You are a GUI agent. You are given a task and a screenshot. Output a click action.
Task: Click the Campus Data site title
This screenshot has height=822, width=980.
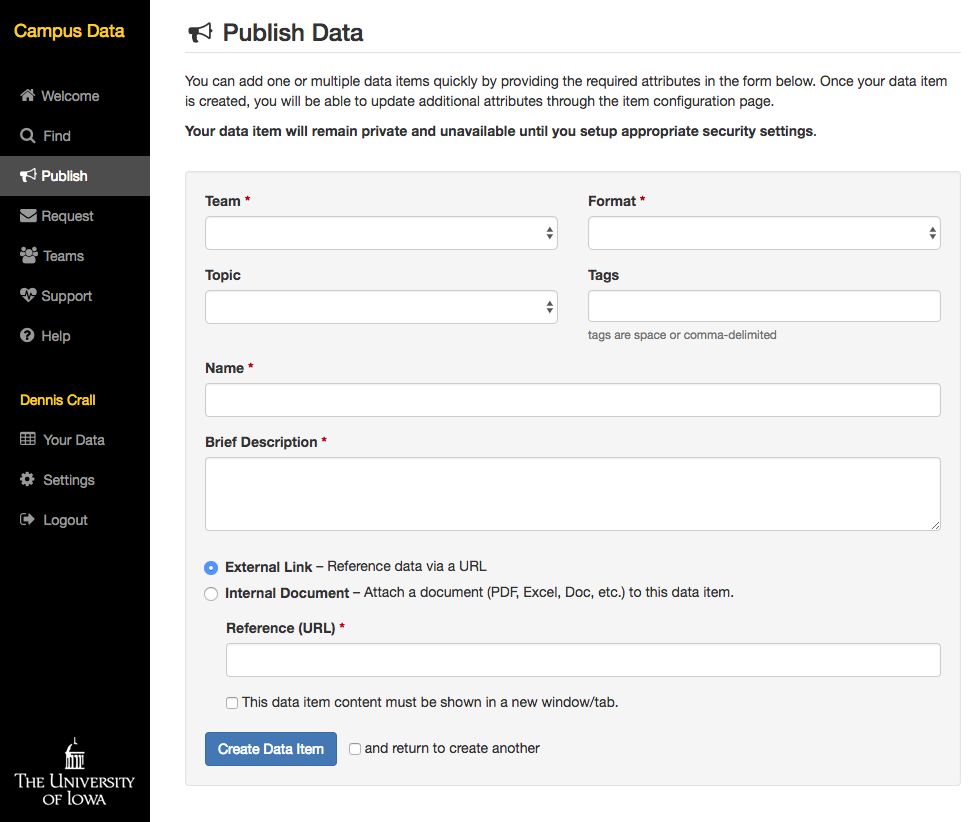[x=69, y=31]
